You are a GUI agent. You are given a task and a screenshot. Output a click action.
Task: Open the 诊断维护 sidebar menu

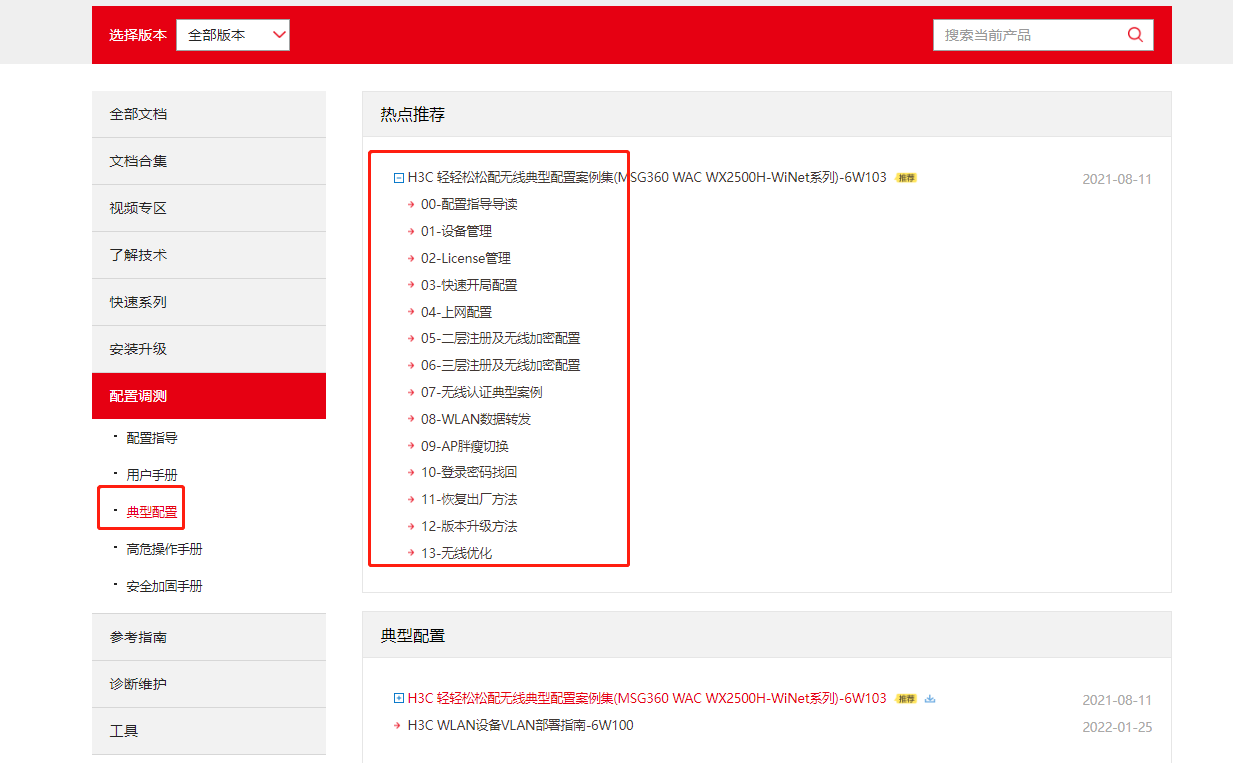pos(209,684)
